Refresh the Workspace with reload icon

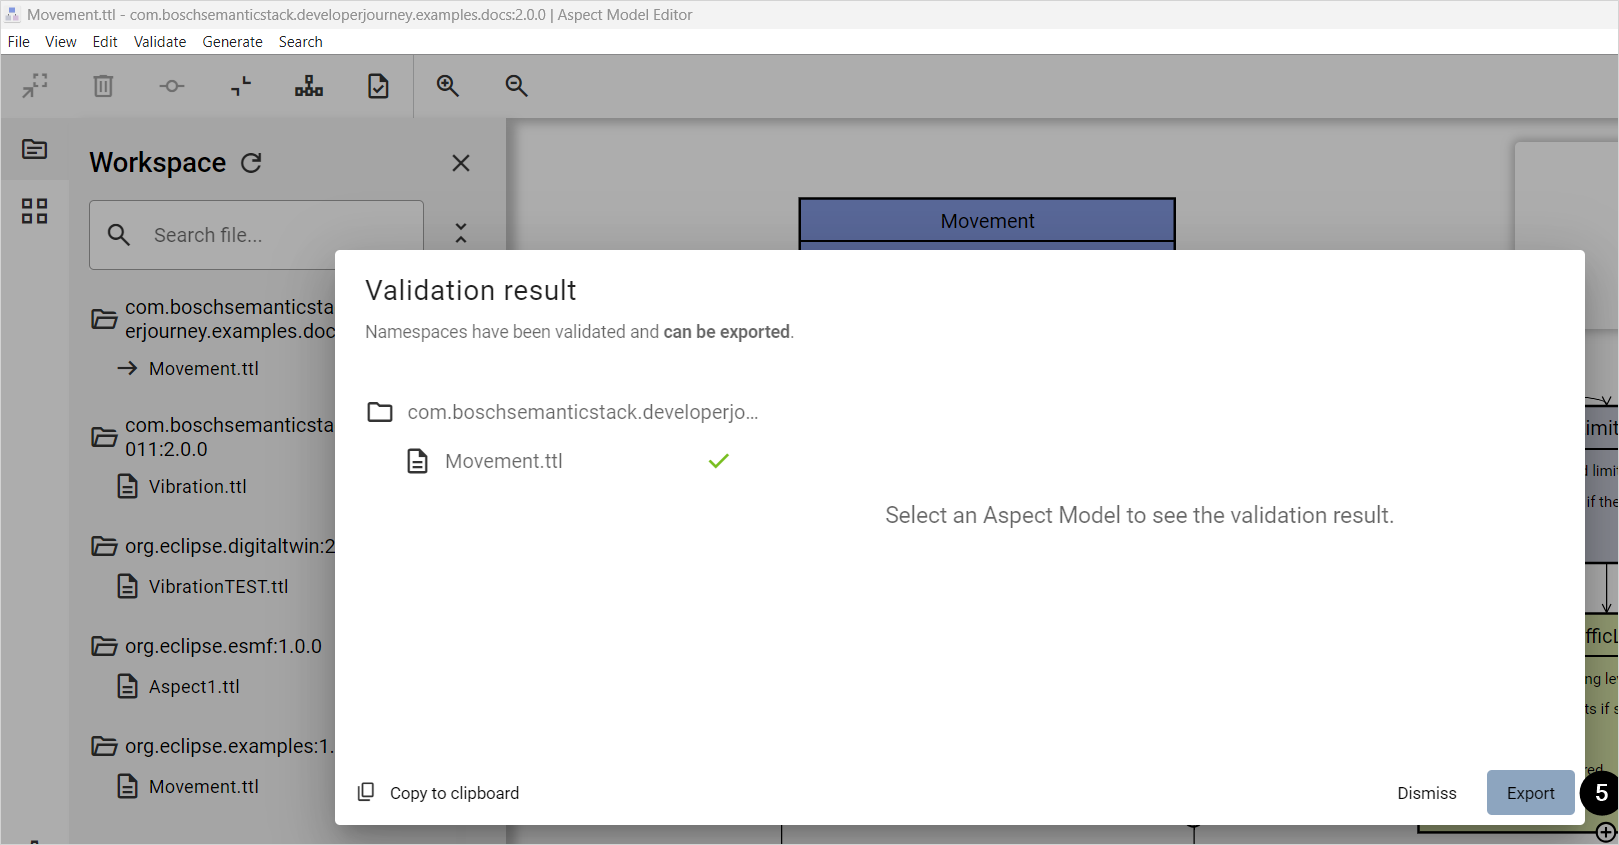coord(251,163)
